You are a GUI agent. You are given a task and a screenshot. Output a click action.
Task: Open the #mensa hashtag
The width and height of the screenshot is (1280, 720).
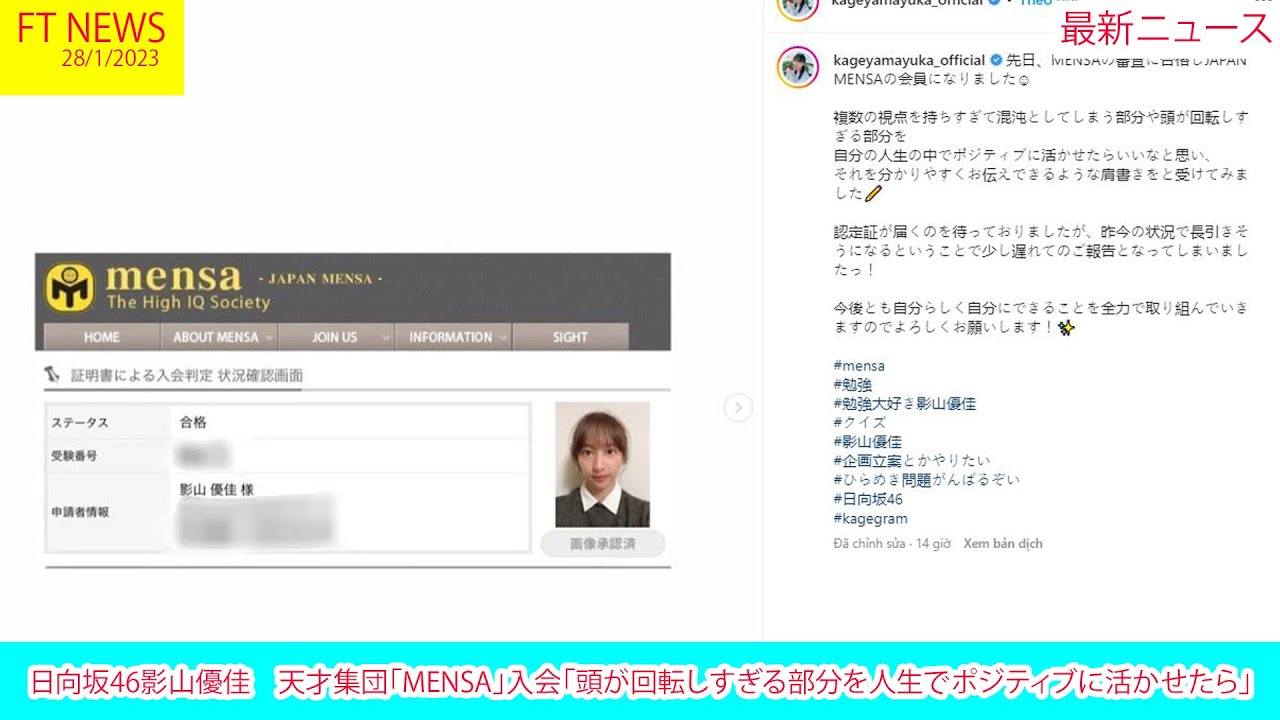(x=859, y=366)
